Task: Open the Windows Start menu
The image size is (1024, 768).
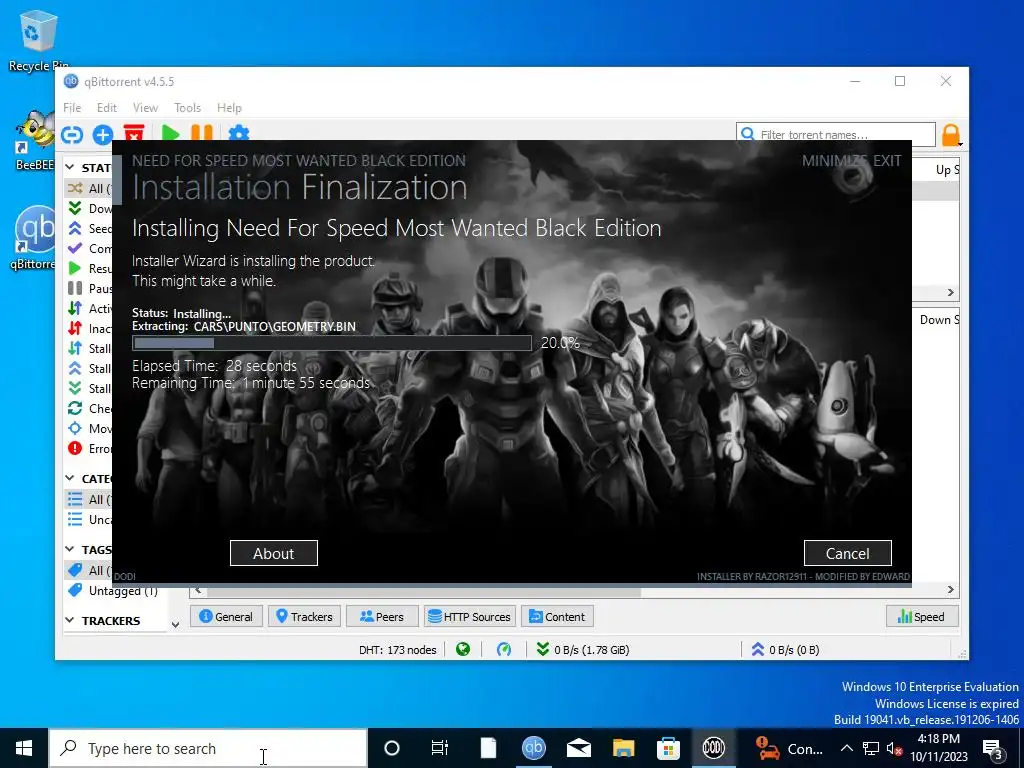Action: pos(24,748)
